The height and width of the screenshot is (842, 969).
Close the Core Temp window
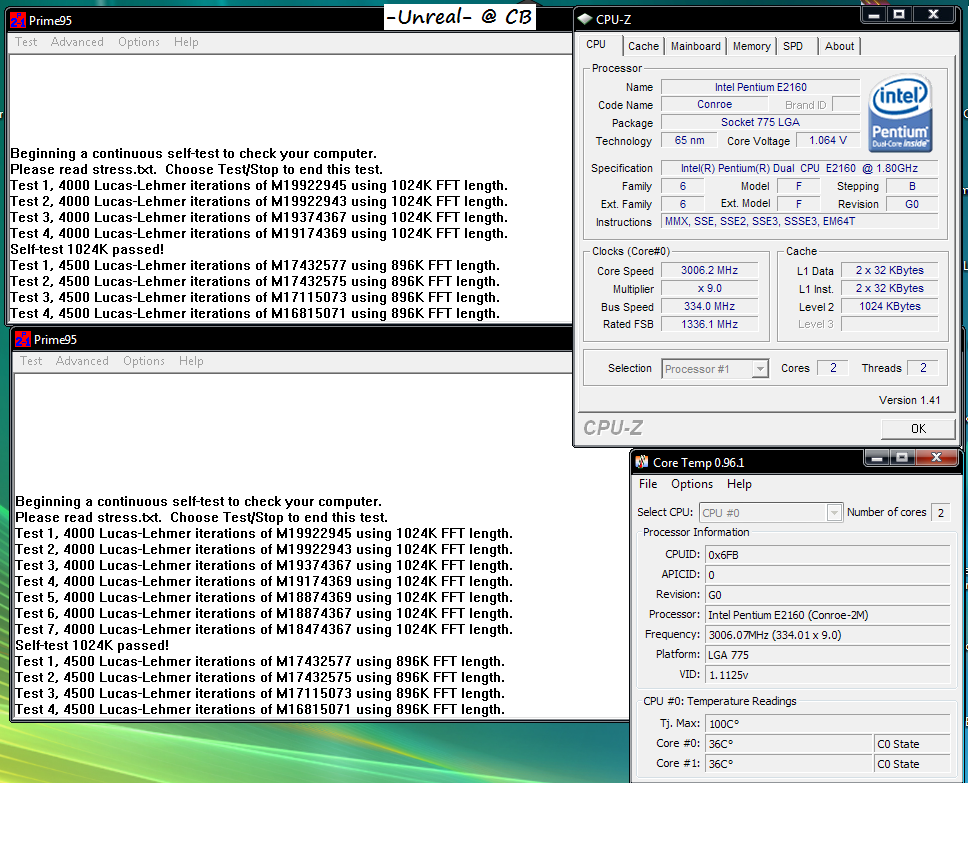[x=936, y=457]
